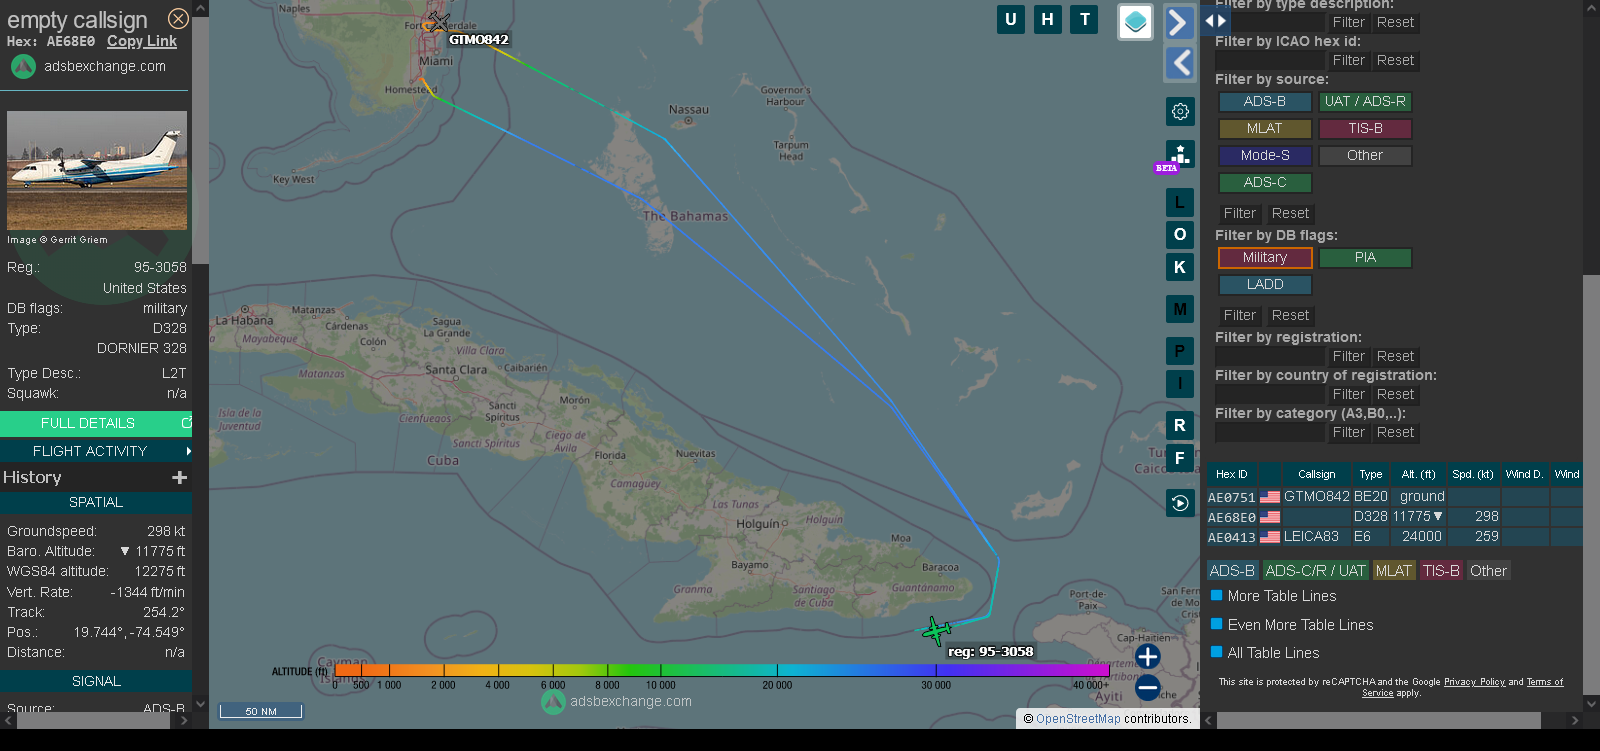Zoom out the map
Viewport: 1600px width, 751px height.
(x=1148, y=687)
